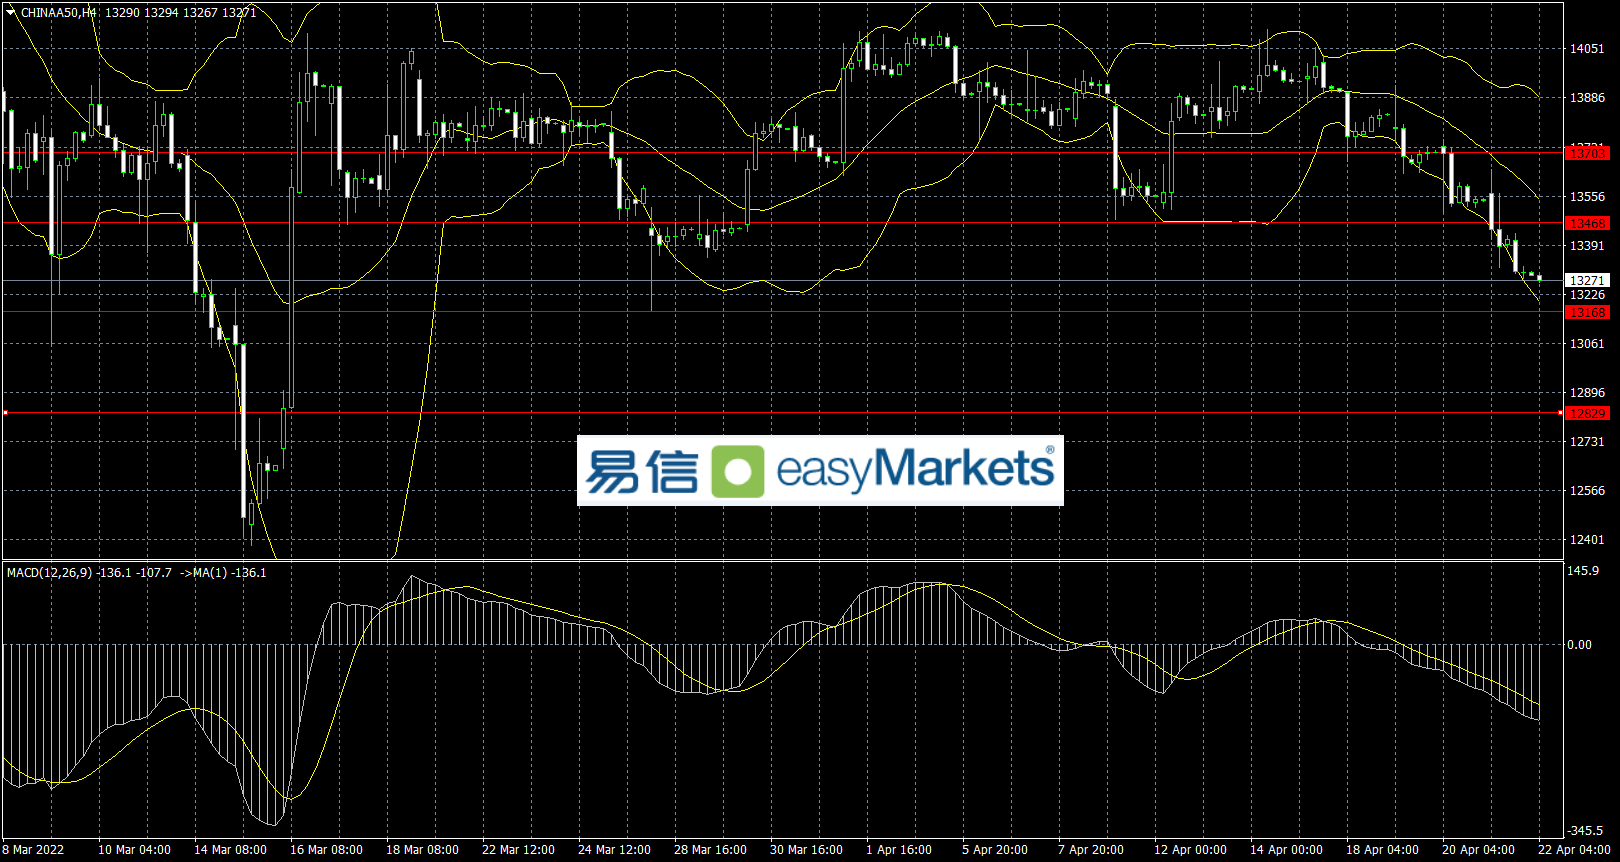1620x862 pixels.
Task: Select the 12401 price axis label
Action: coord(1587,540)
